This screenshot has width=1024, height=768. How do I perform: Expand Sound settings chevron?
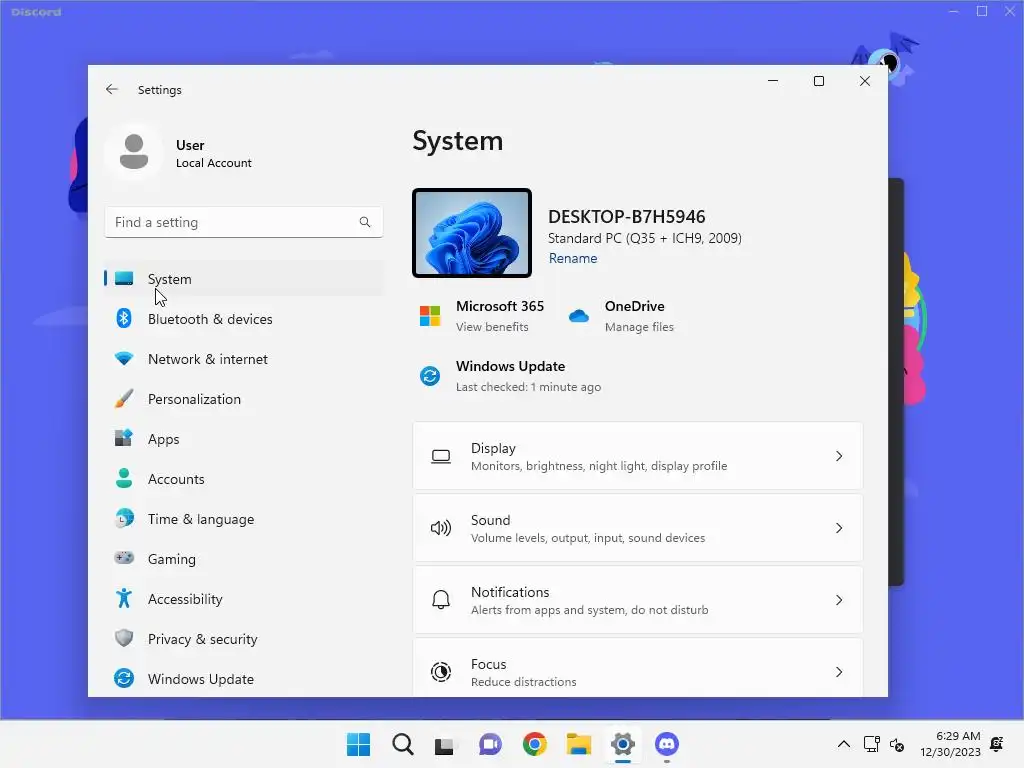(x=839, y=528)
